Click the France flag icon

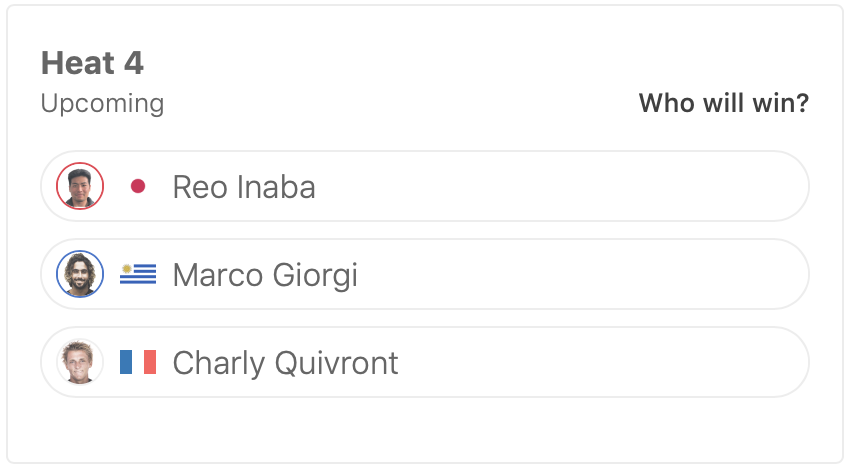pyautogui.click(x=138, y=362)
